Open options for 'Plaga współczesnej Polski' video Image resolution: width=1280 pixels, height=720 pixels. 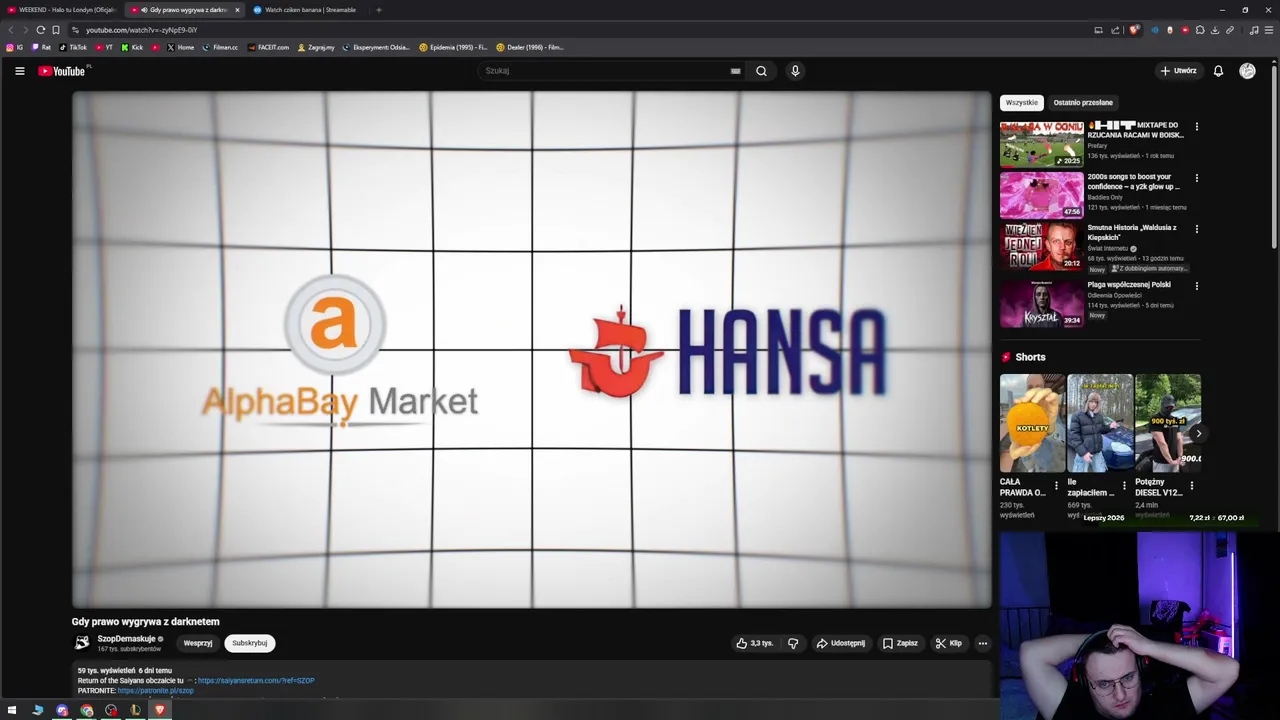(1196, 286)
